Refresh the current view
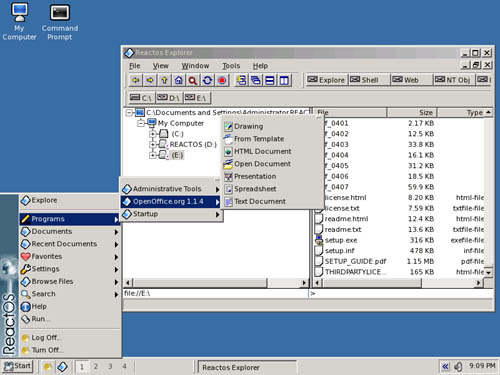This screenshot has height=375, width=500. point(207,80)
